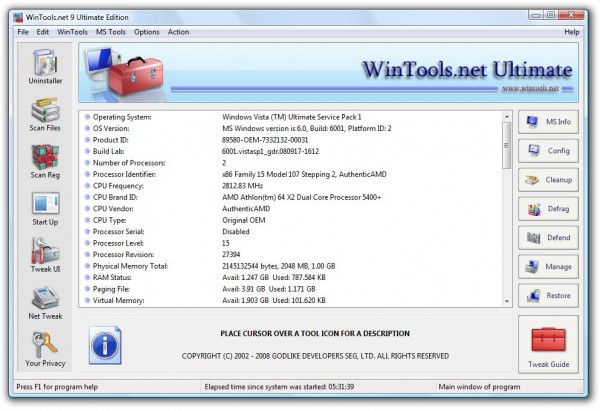Click the red toolbox banner logo
600x411 pixels.
(136, 76)
